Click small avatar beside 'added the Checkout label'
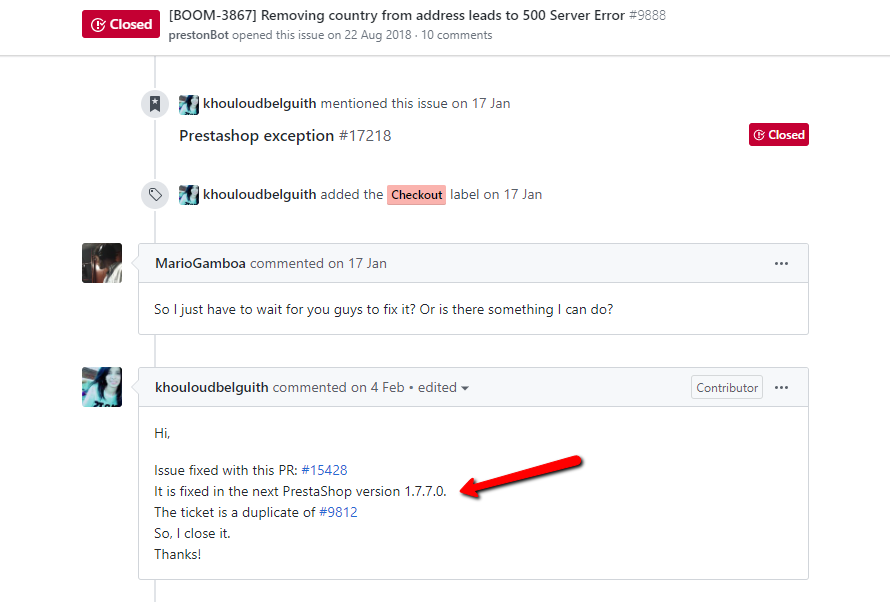Screen dimensions: 890x602 189,195
